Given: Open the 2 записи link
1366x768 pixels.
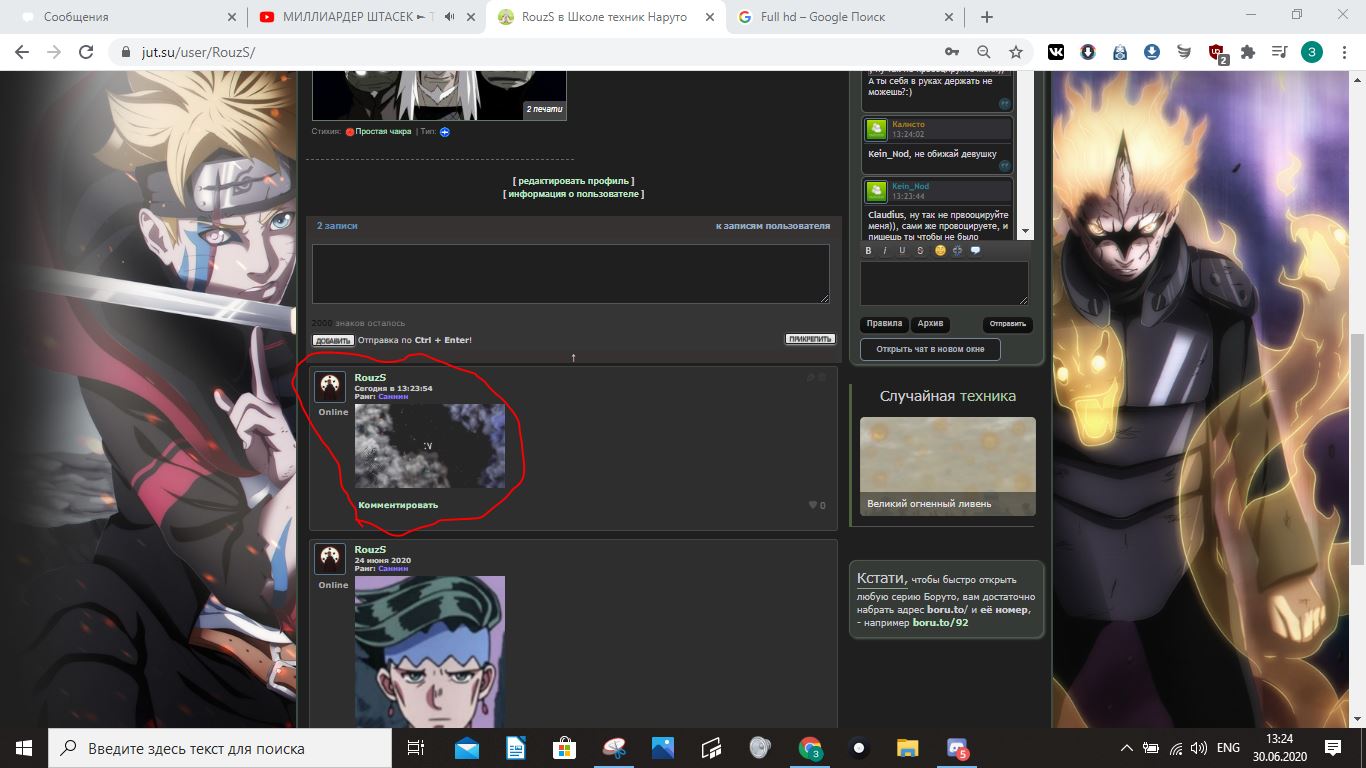Looking at the screenshot, I should pyautogui.click(x=337, y=226).
